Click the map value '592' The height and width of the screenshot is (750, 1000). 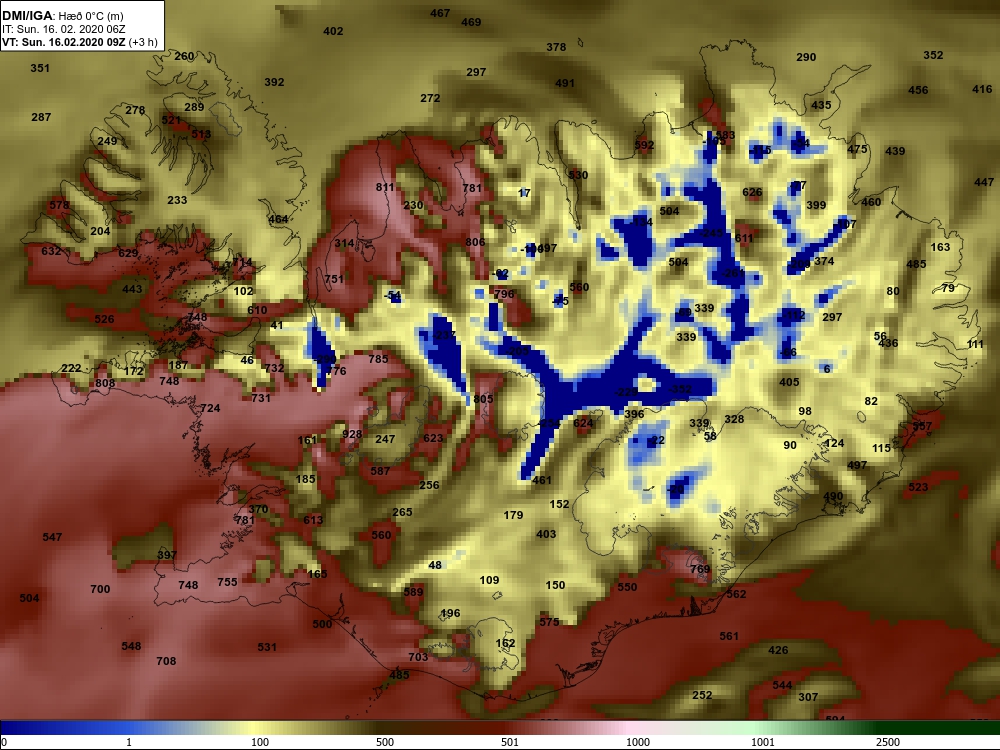(644, 145)
